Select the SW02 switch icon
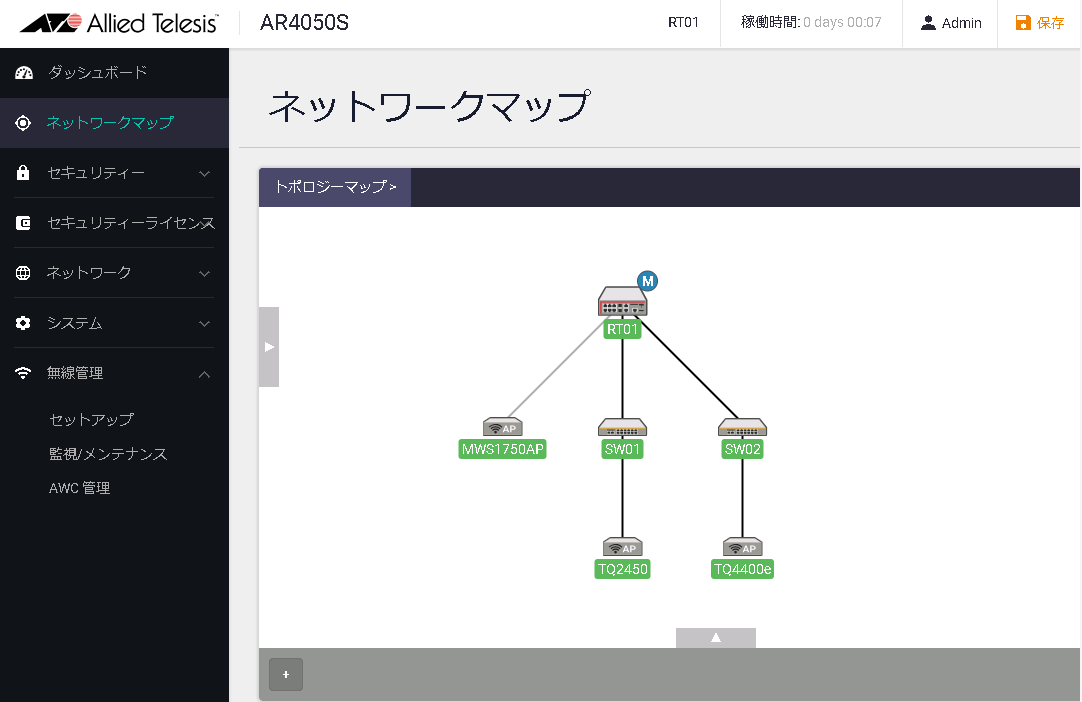This screenshot has height=702, width=1082. [x=742, y=427]
